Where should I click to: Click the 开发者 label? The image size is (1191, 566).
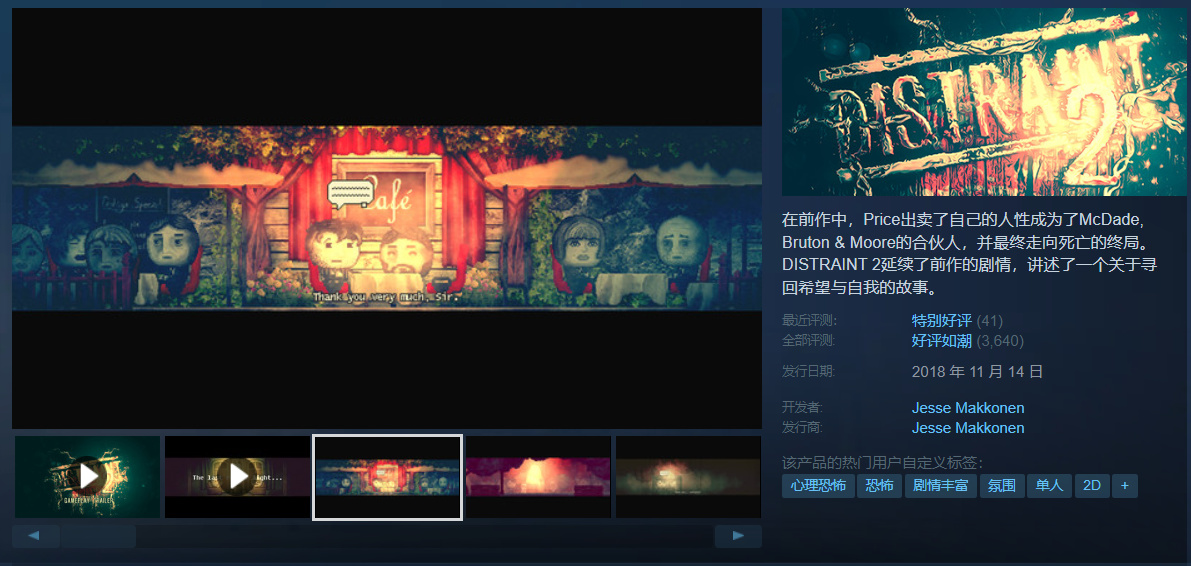802,407
